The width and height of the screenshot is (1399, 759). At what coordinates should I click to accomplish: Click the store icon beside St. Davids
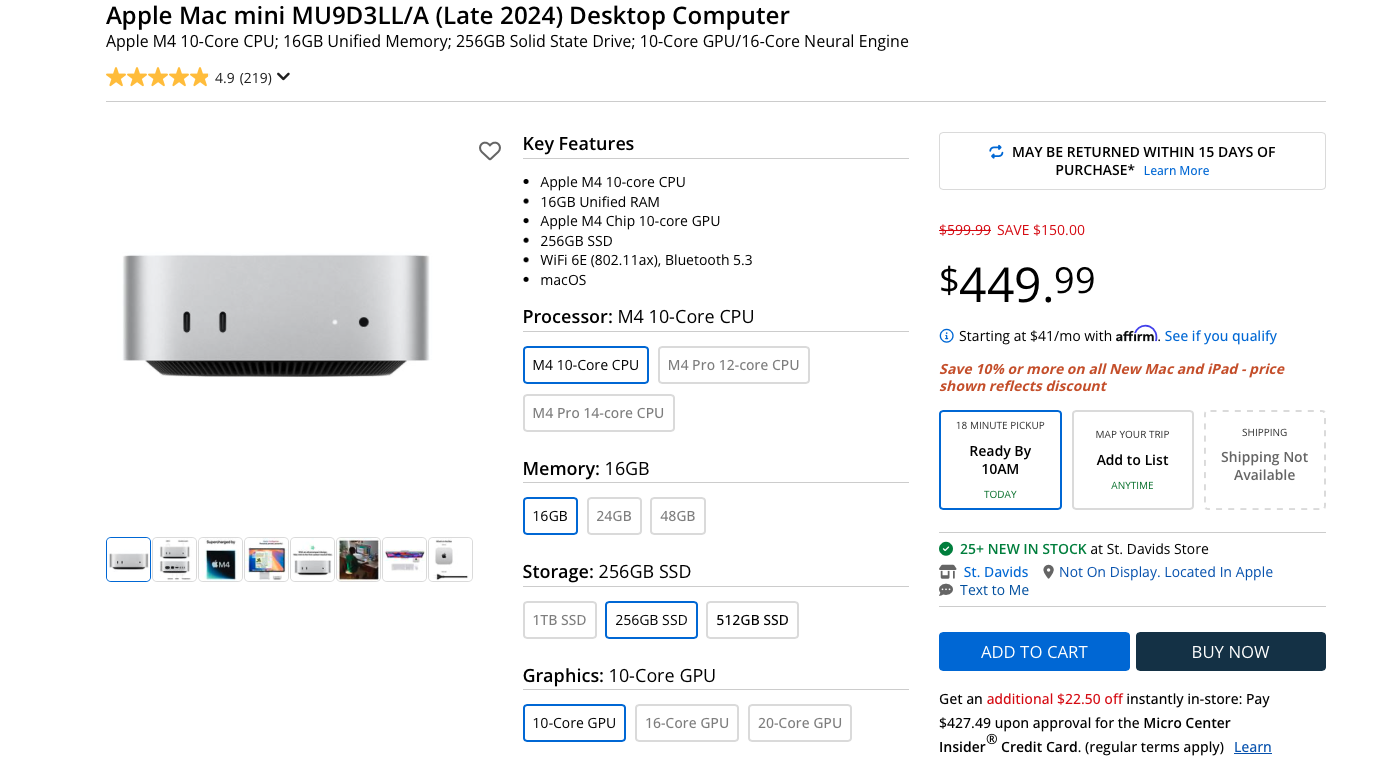947,572
